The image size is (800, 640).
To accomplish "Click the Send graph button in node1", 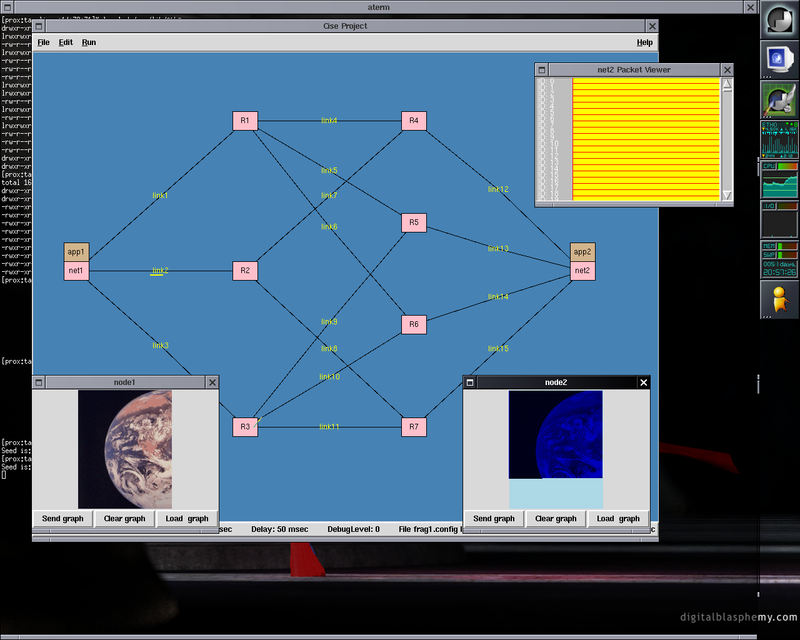I will 63,519.
